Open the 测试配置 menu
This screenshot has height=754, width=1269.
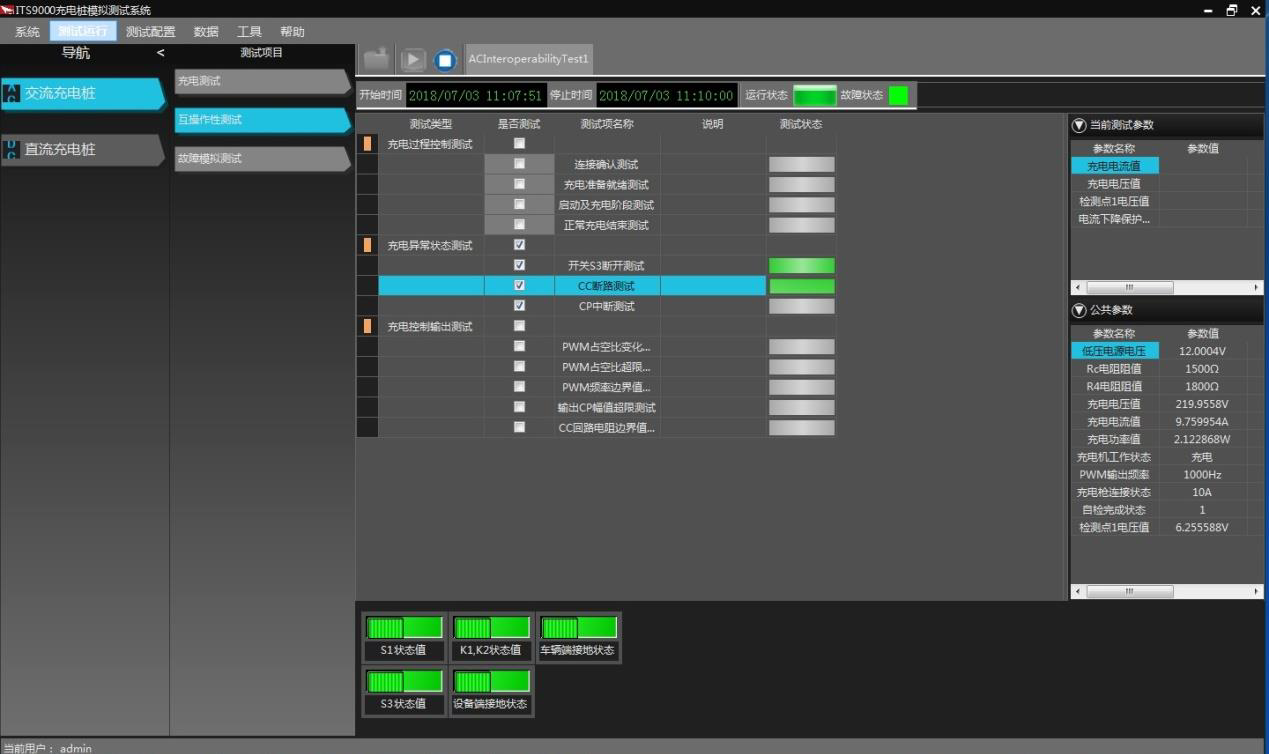(150, 32)
